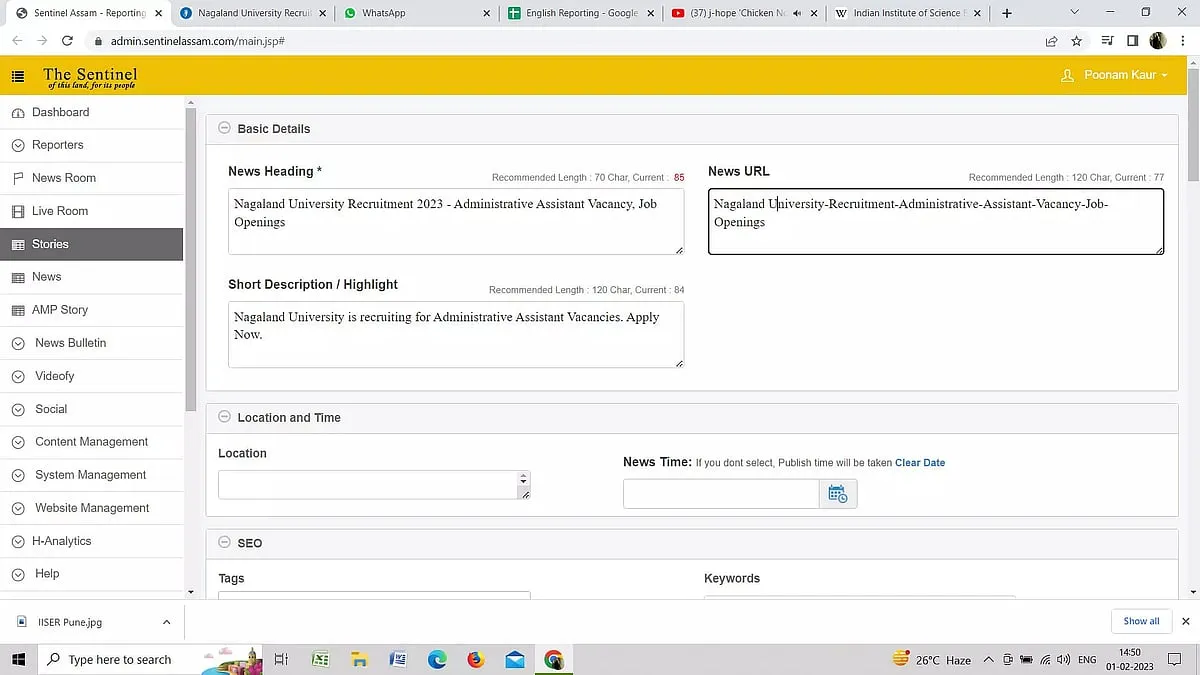Collapse the SEO panel

tap(224, 543)
